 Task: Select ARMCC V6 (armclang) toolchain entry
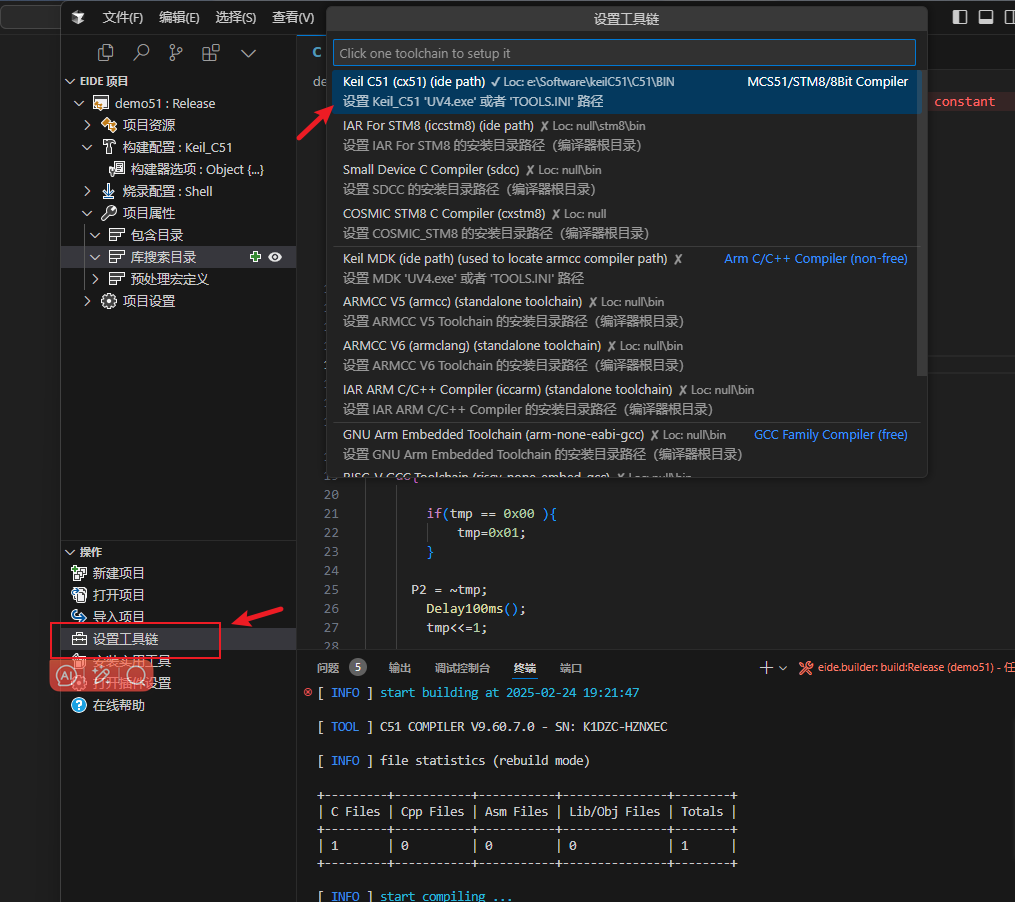[x=625, y=355]
